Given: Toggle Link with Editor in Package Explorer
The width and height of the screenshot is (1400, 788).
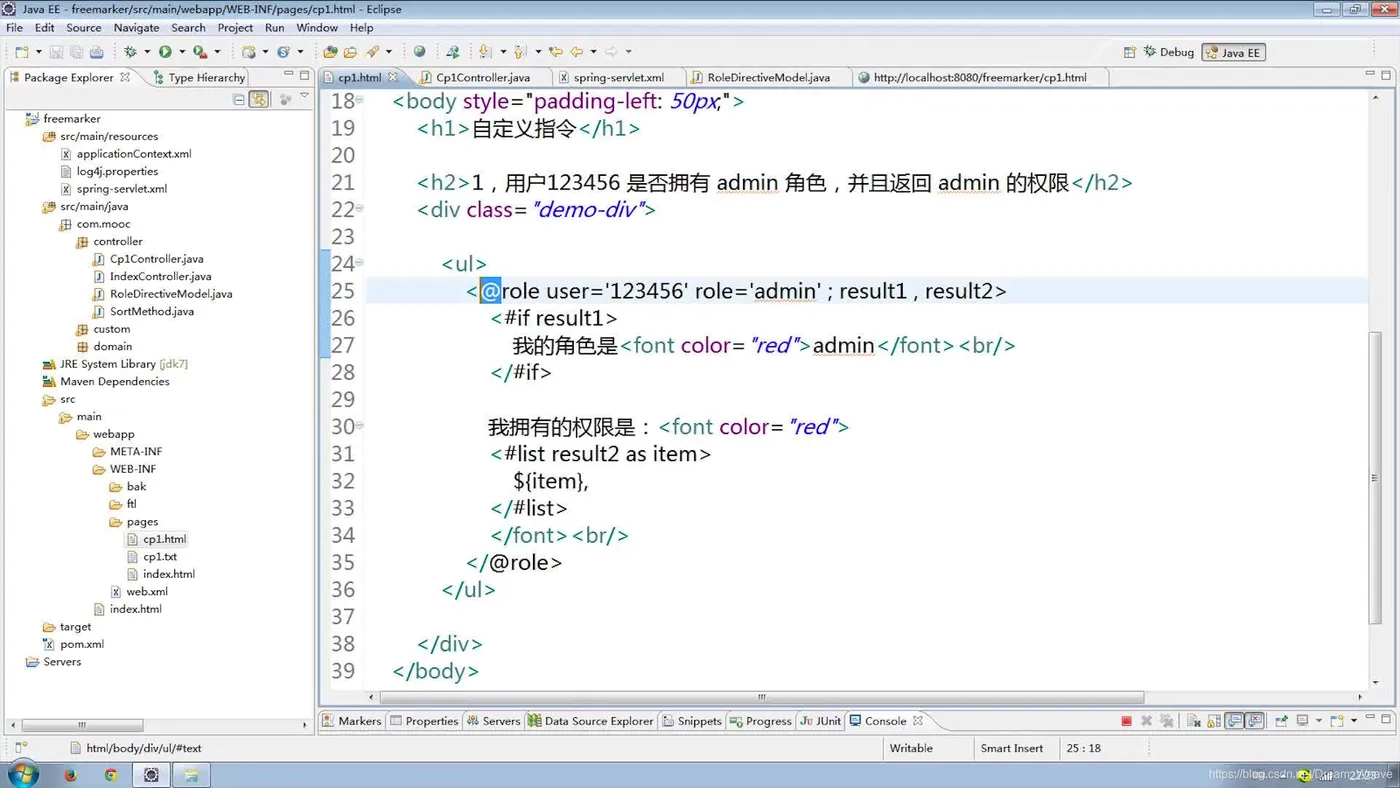Looking at the screenshot, I should (x=259, y=99).
